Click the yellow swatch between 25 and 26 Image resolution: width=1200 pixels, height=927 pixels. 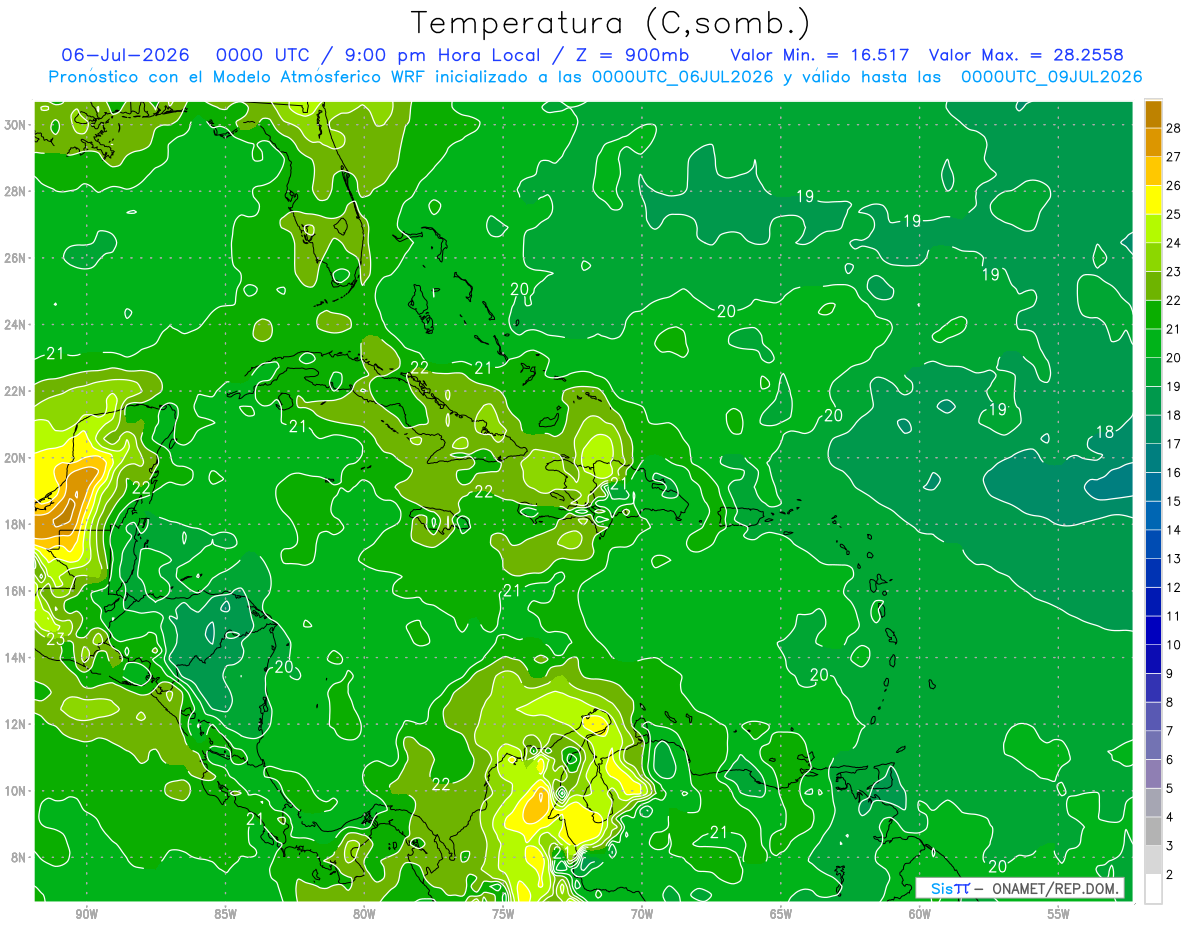1153,200
